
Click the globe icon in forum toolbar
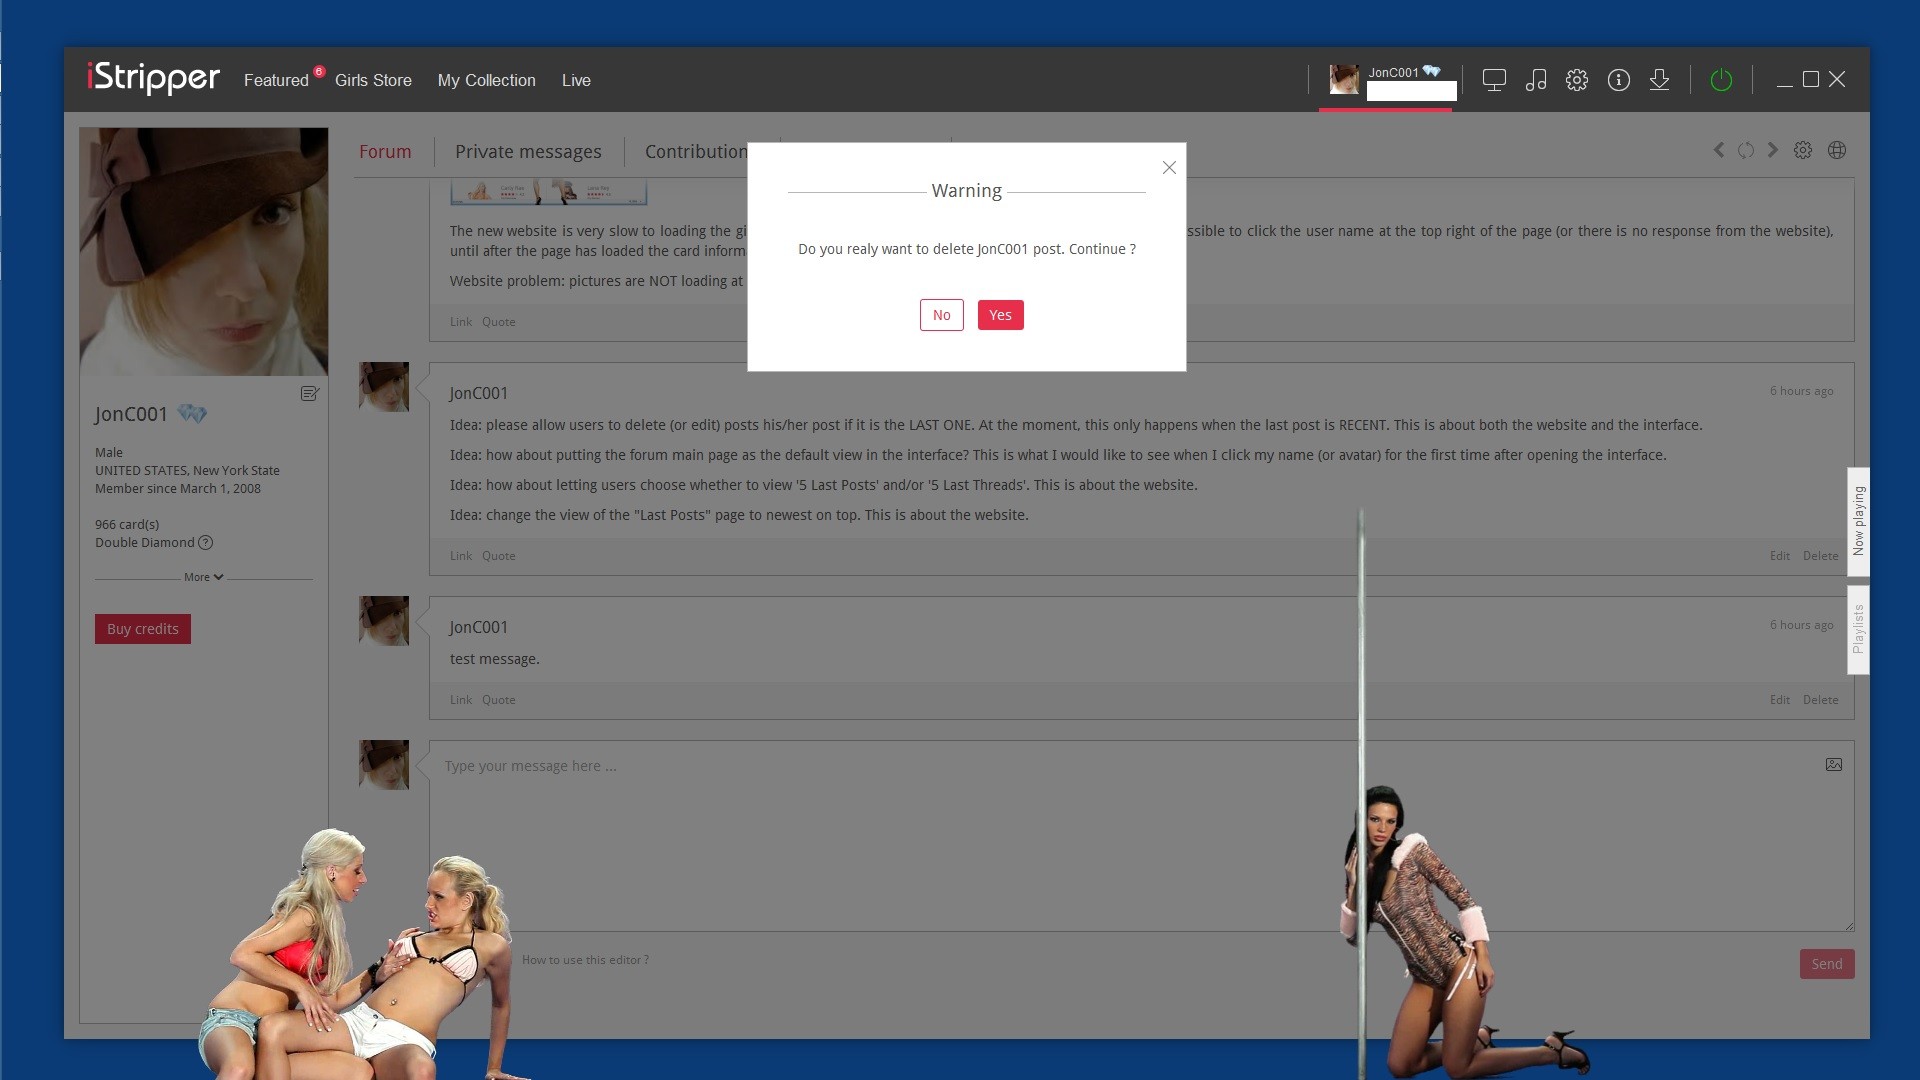point(1837,150)
